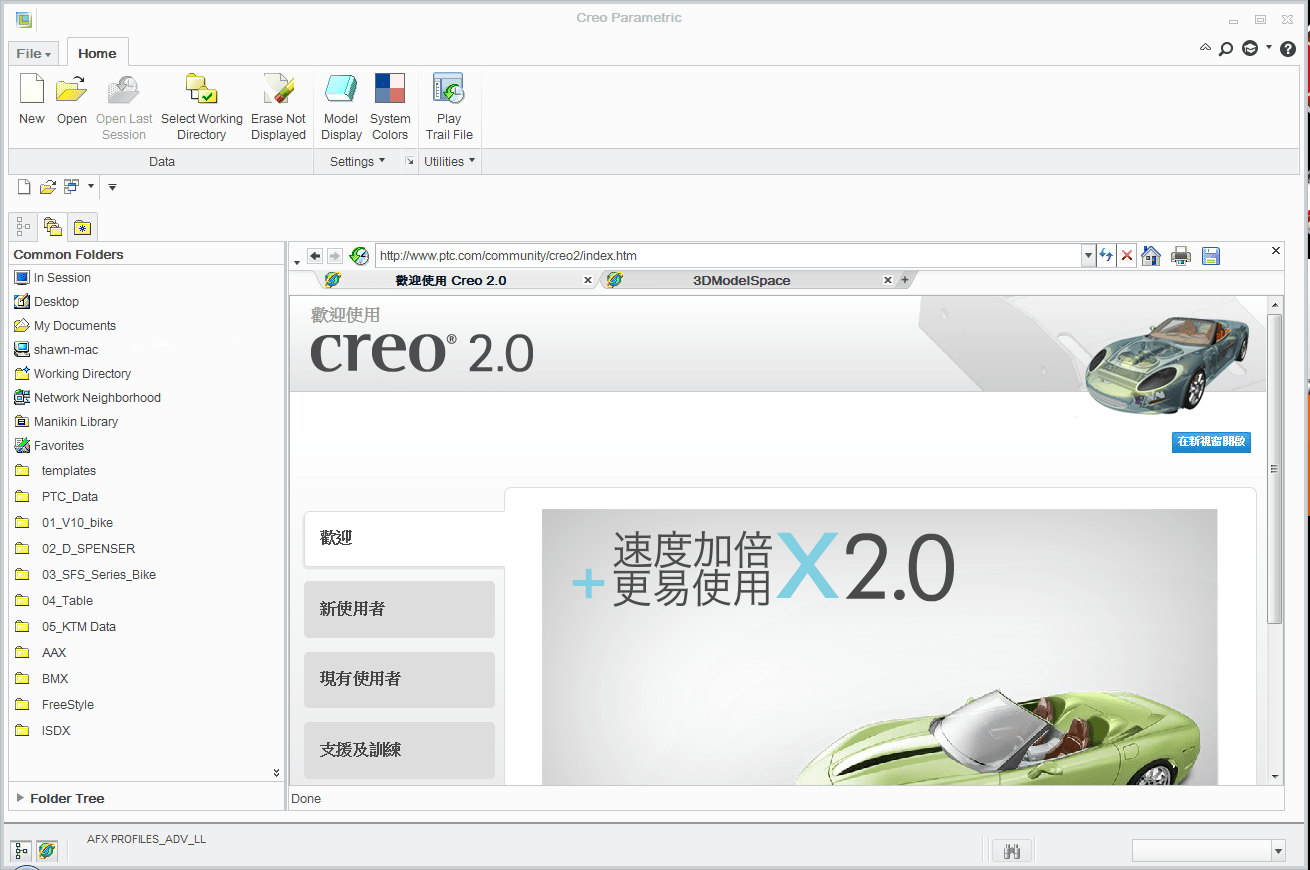Click the print icon in the browser toolbar
The height and width of the screenshot is (870, 1310).
click(1180, 256)
